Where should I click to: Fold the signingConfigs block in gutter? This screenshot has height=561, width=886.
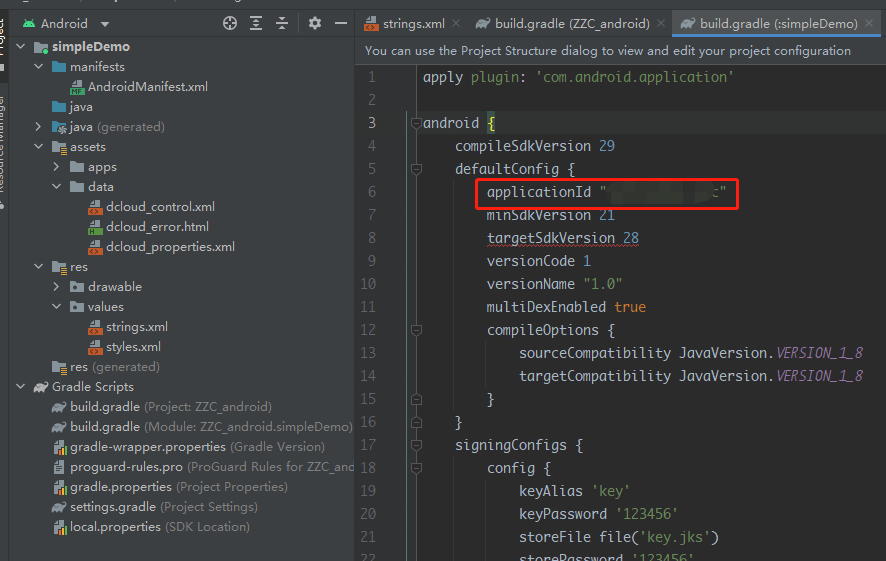pos(414,445)
